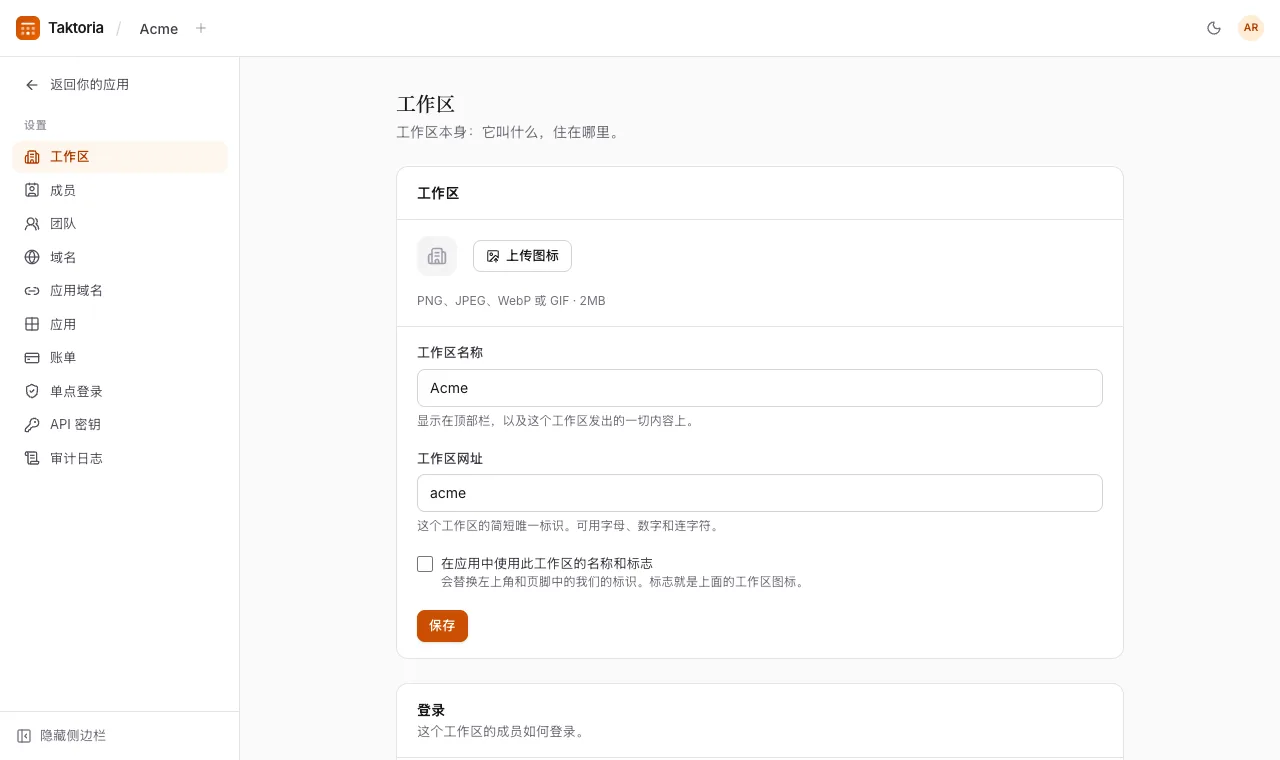Click the text PNG、JPEG、WebP 或 GIF · 2MB
The image size is (1280, 760).
pos(511,301)
